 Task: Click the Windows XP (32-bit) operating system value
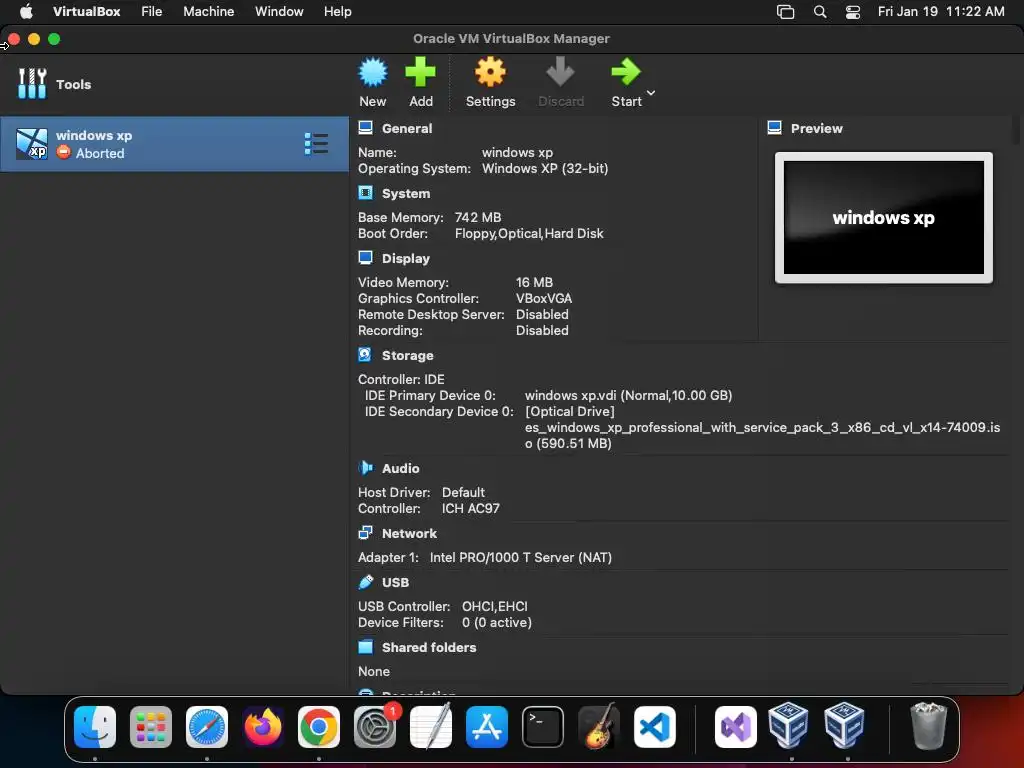coord(545,168)
